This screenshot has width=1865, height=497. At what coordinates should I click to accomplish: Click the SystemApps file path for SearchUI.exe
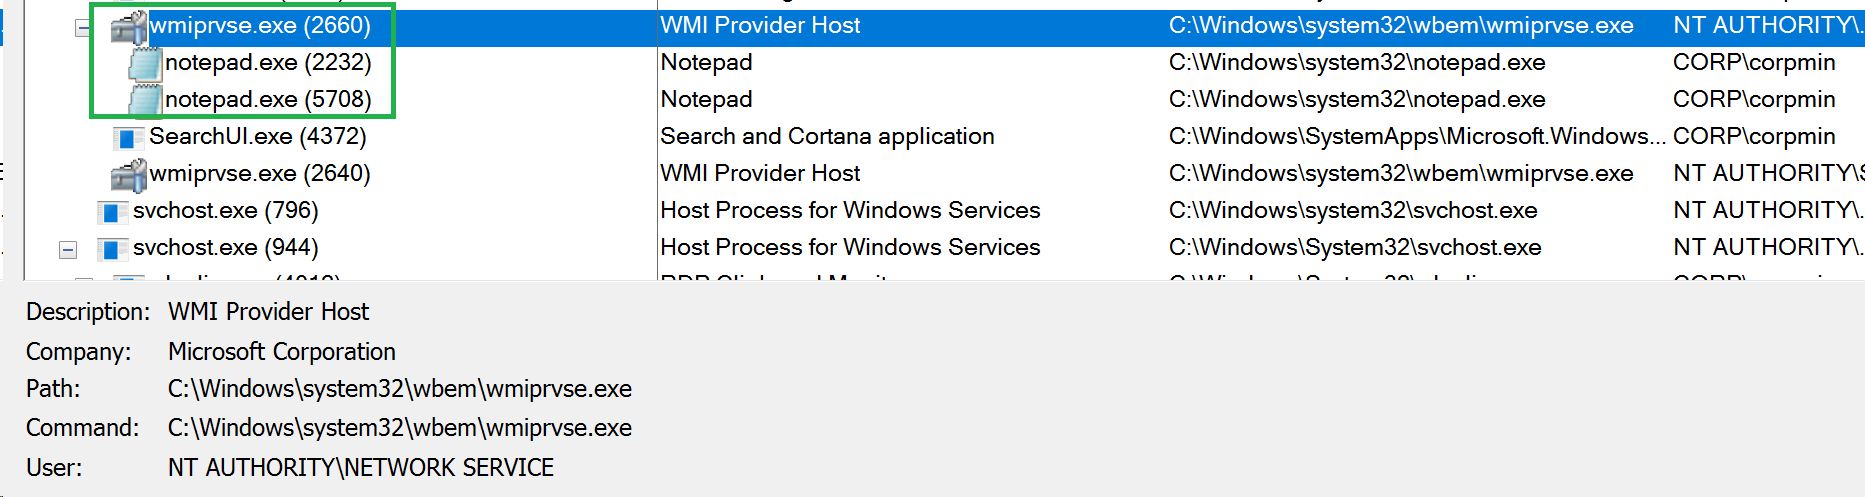1416,137
